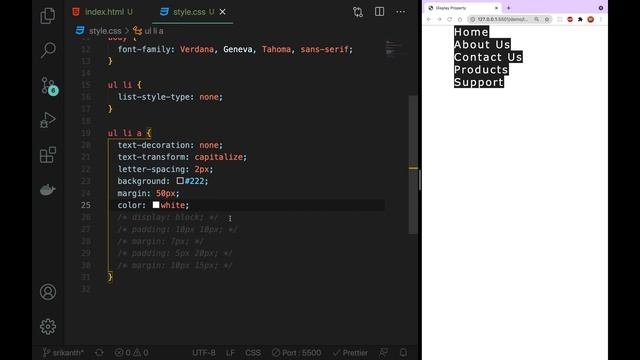The height and width of the screenshot is (360, 640).
Task: Open the editor More Actions menu
Action: tap(401, 12)
